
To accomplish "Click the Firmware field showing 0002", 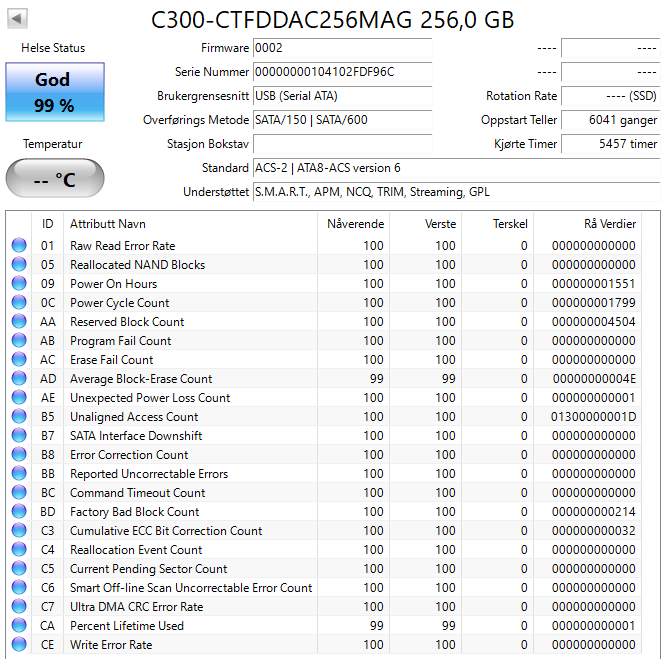I will 341,48.
